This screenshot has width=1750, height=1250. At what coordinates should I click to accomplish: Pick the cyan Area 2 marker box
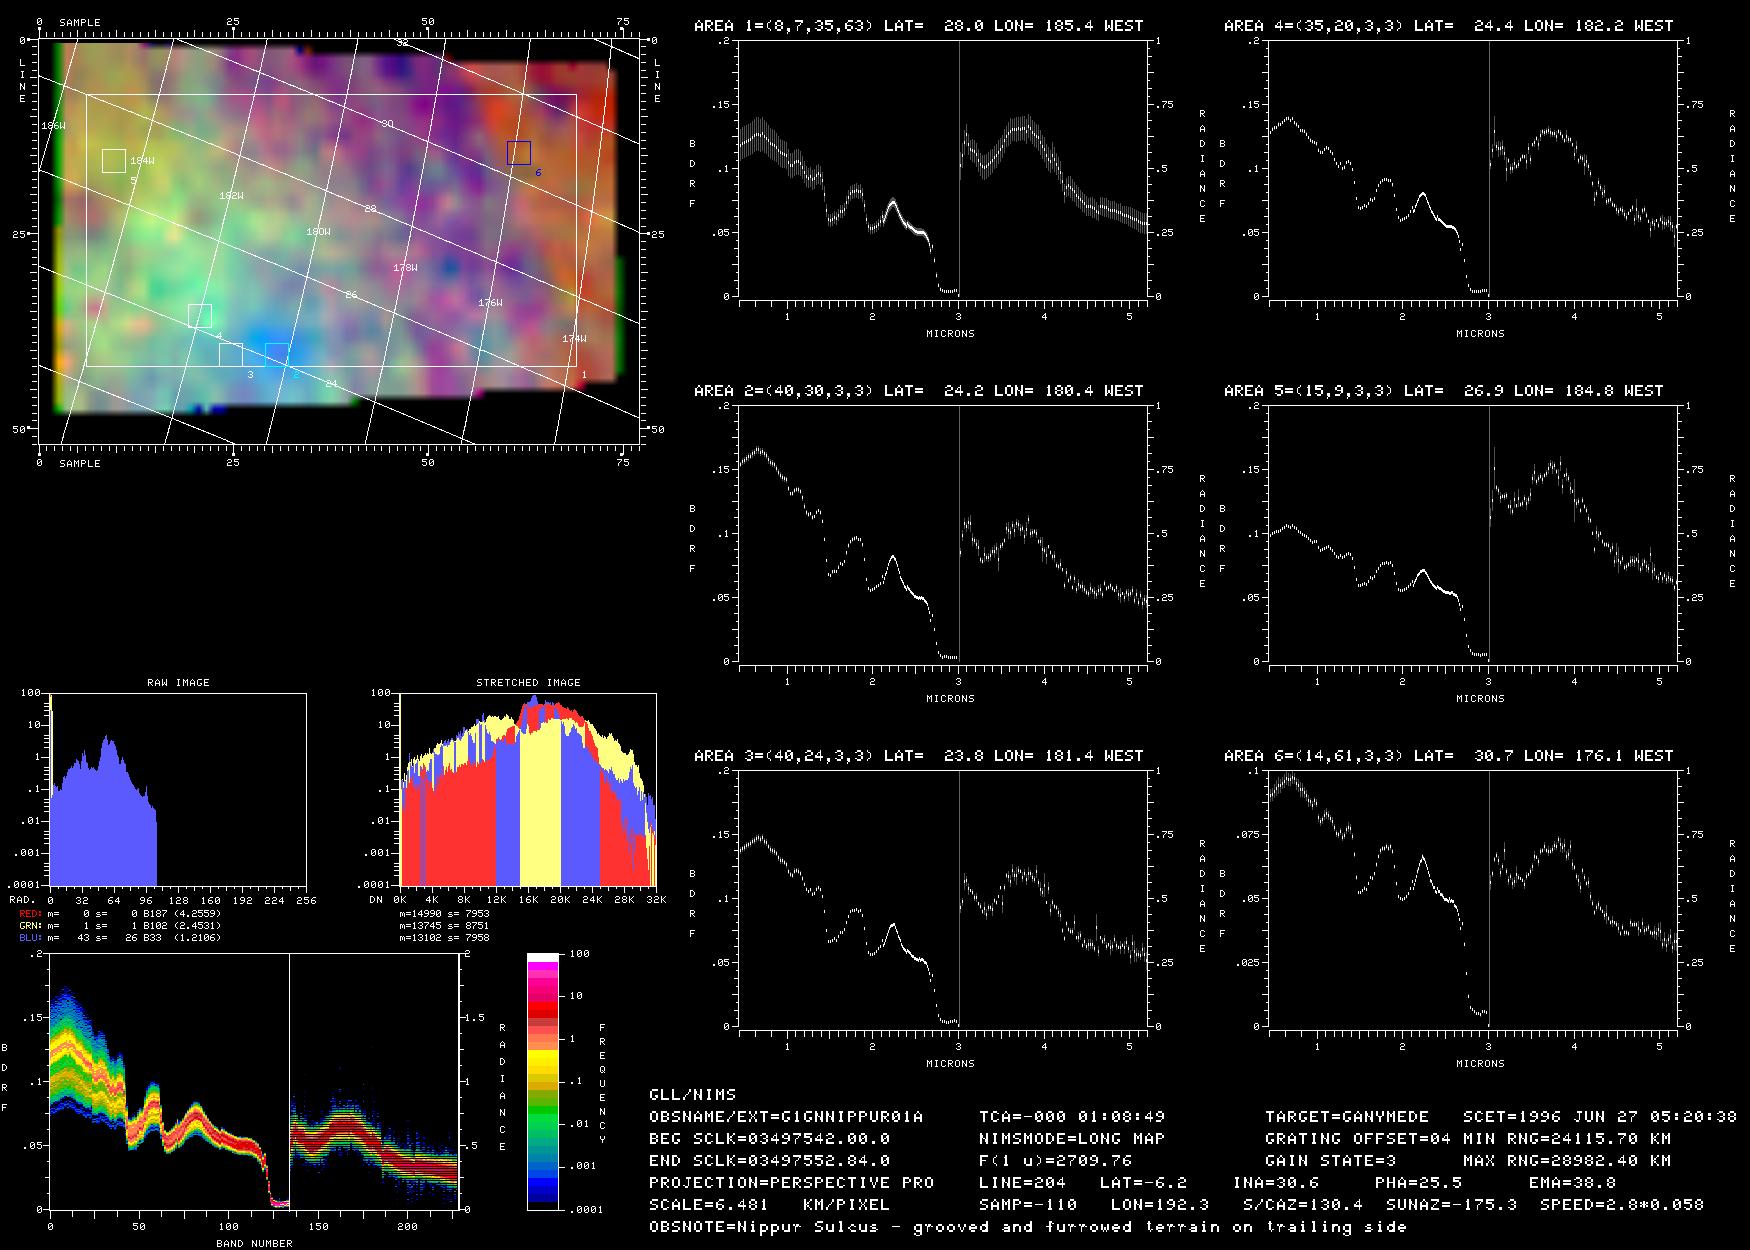tap(277, 354)
